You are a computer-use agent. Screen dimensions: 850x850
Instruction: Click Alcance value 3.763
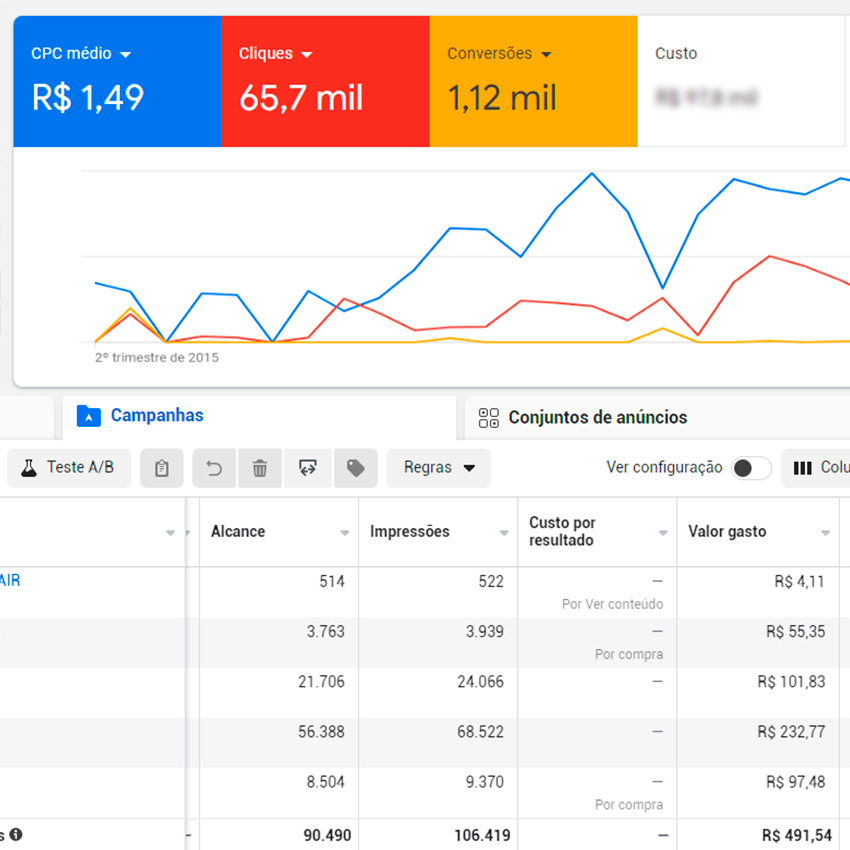tap(325, 632)
